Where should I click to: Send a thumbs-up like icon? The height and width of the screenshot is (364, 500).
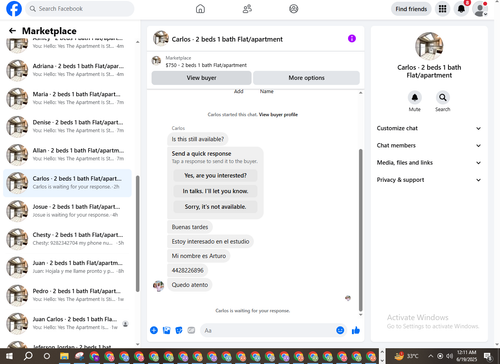[x=356, y=330]
